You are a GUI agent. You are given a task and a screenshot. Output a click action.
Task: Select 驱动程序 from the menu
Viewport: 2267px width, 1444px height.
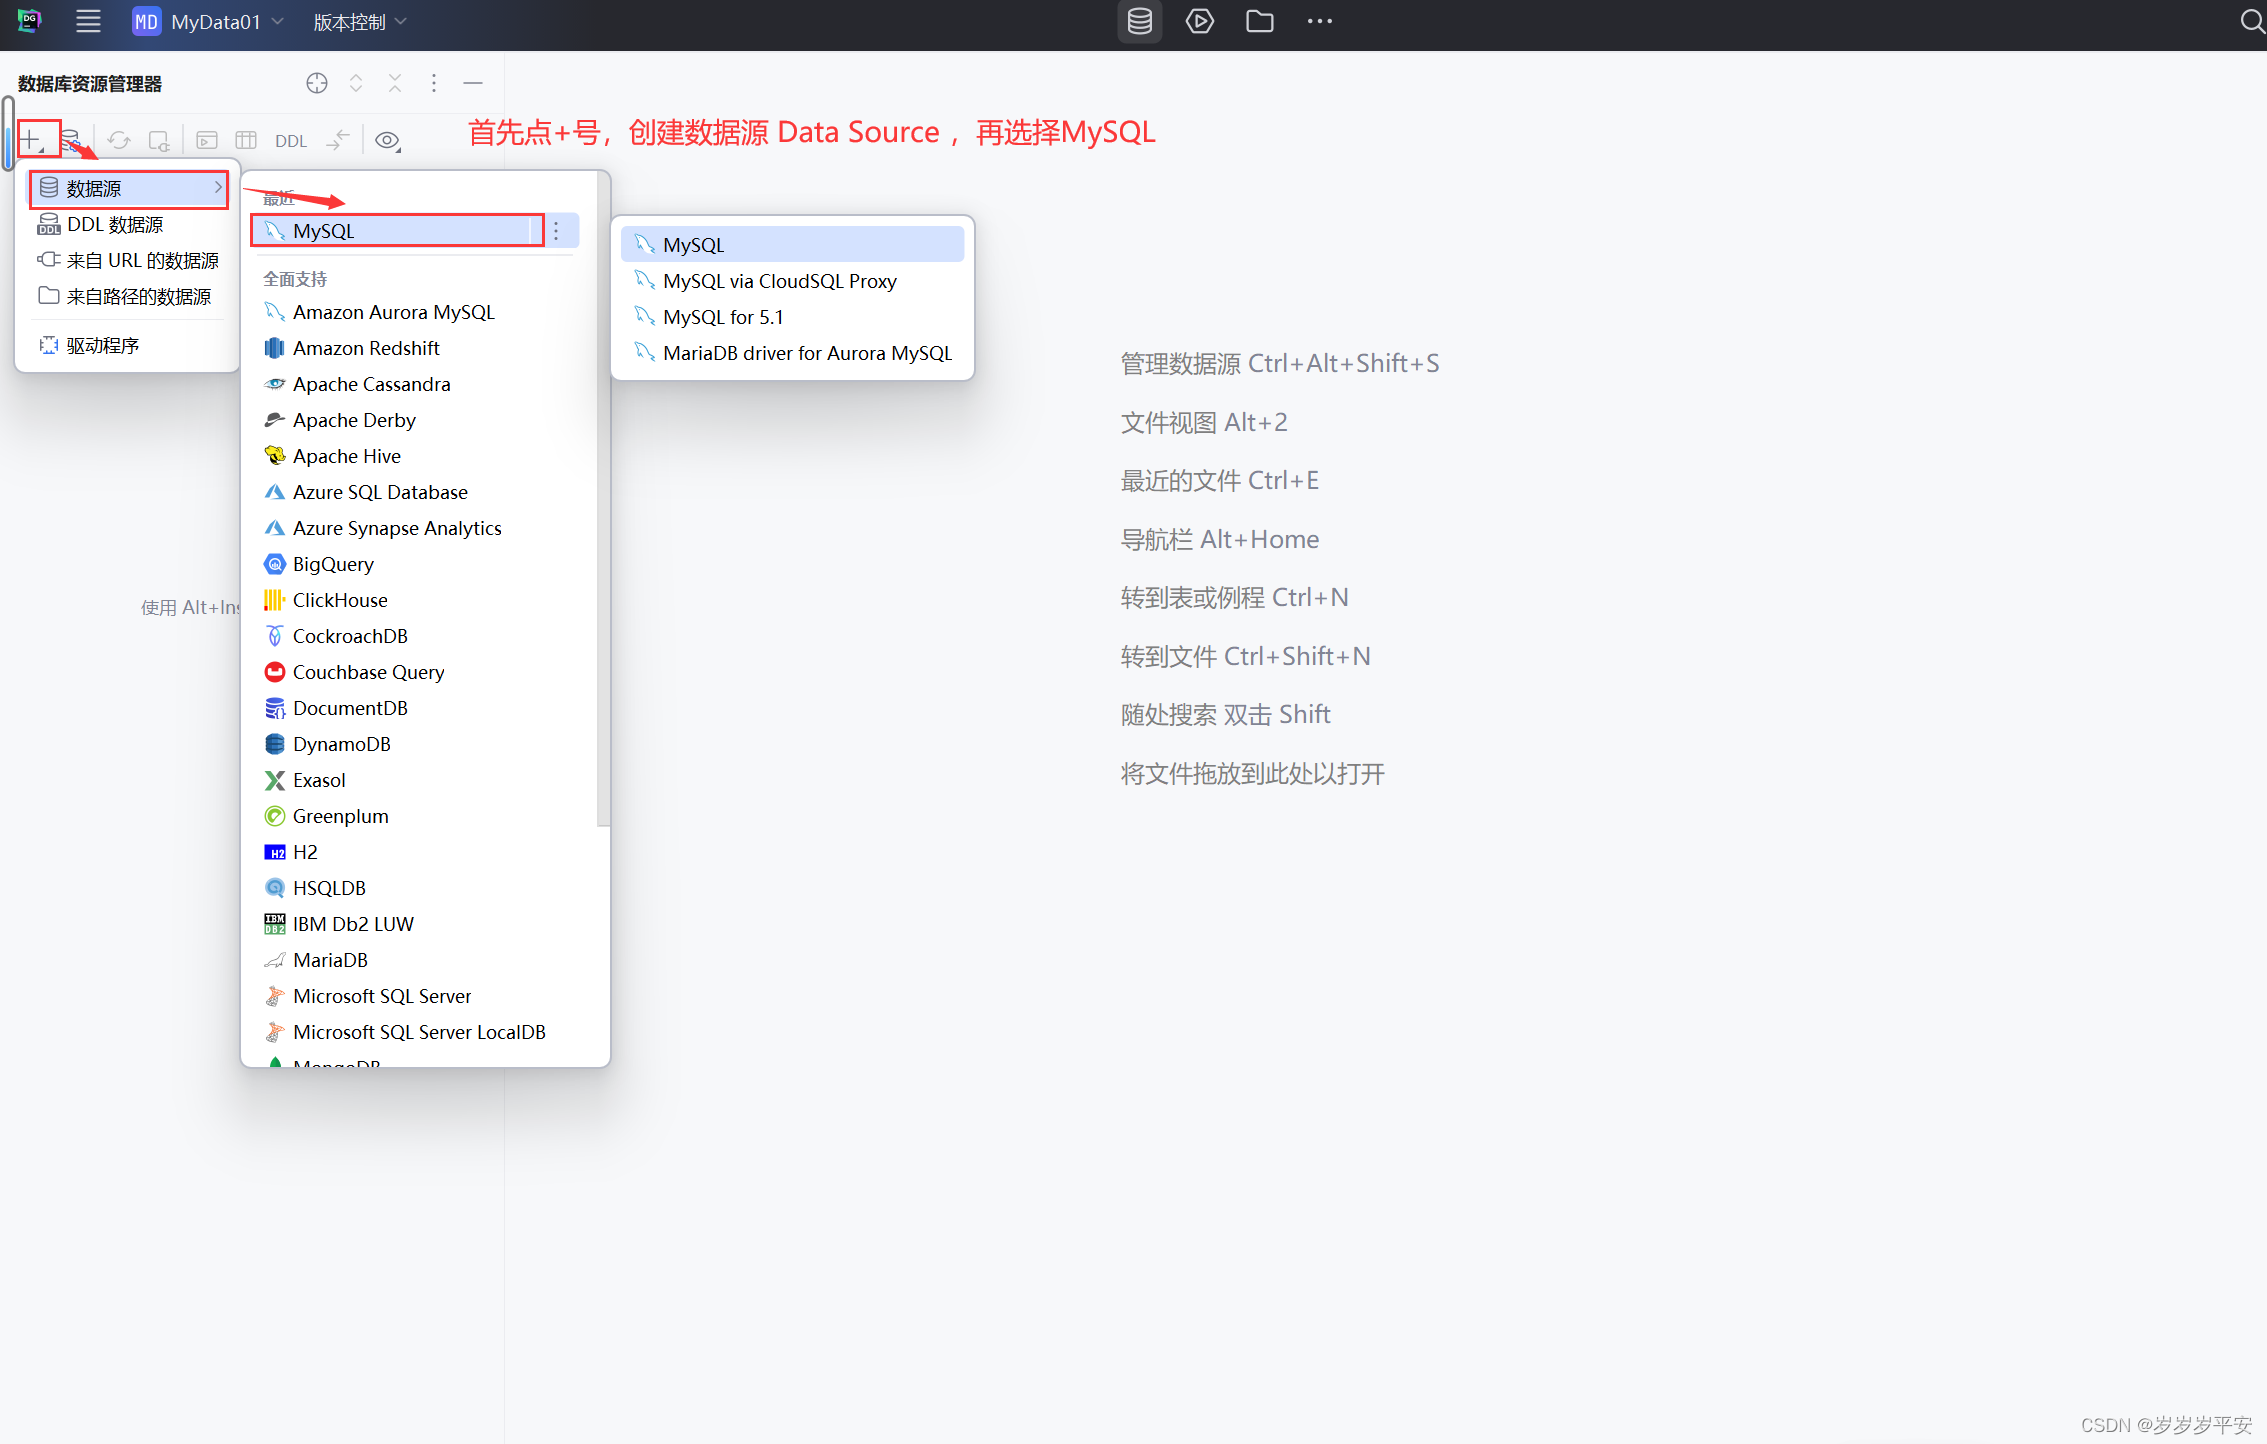(103, 344)
